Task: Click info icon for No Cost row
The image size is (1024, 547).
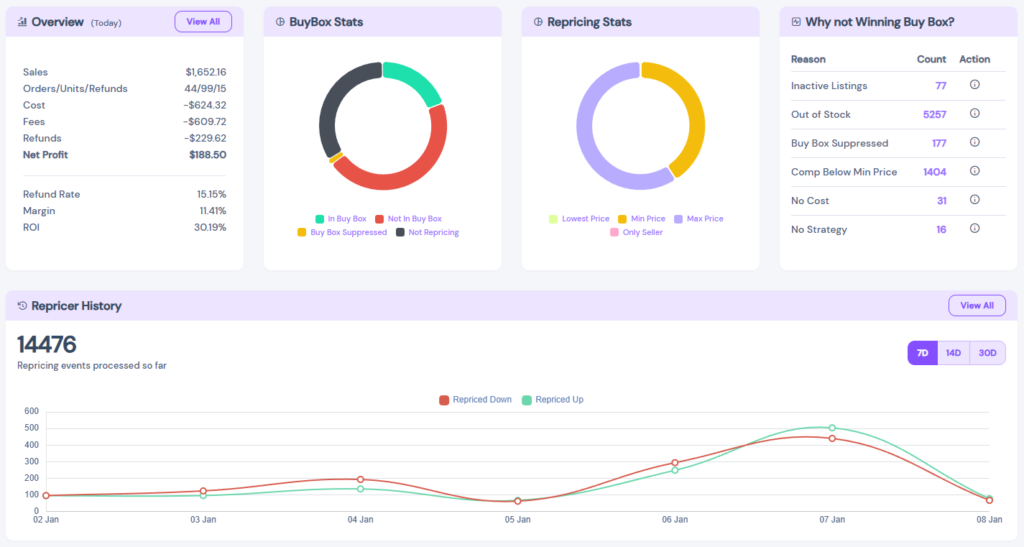Action: coord(974,200)
